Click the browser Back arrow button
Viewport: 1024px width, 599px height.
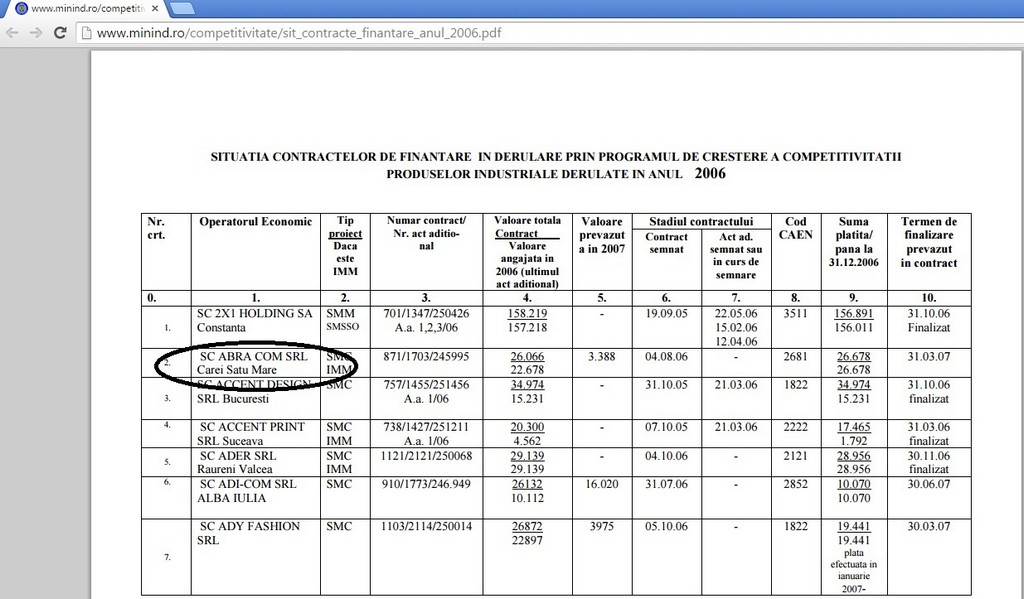(x=13, y=32)
